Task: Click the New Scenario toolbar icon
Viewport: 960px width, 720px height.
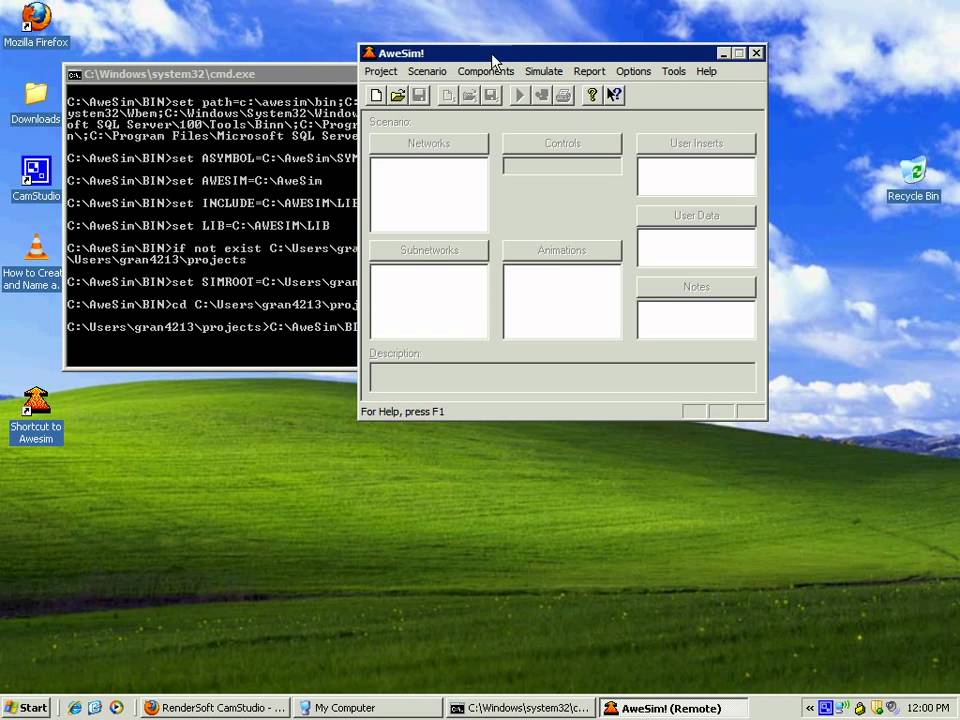Action: click(448, 95)
